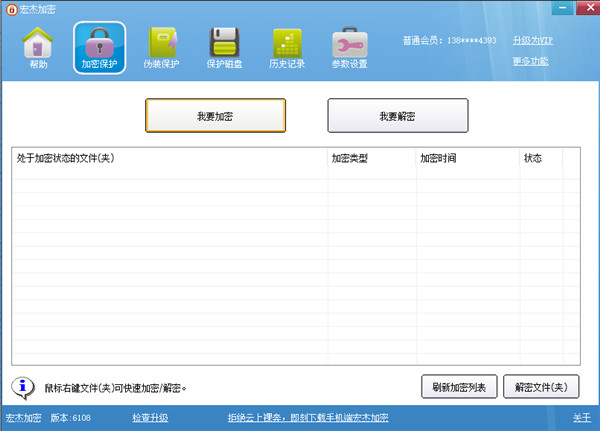The image size is (600, 431).
Task: Sort by 加密类型 column header
Action: pyautogui.click(x=372, y=158)
